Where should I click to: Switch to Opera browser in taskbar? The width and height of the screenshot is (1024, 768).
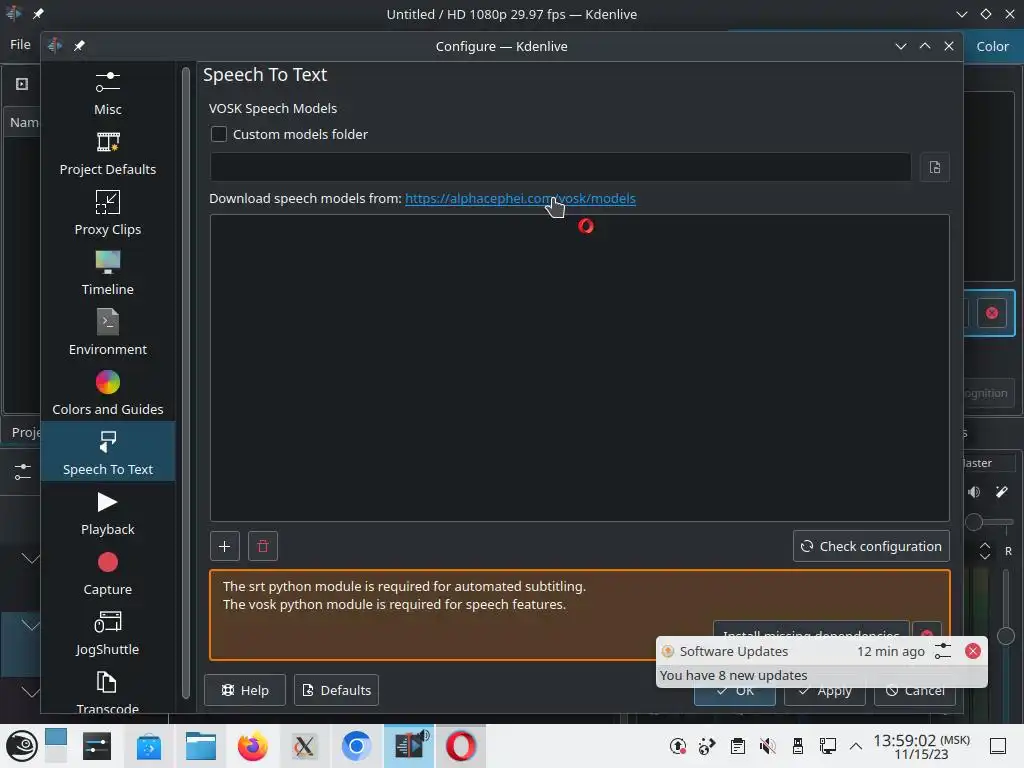[460, 746]
